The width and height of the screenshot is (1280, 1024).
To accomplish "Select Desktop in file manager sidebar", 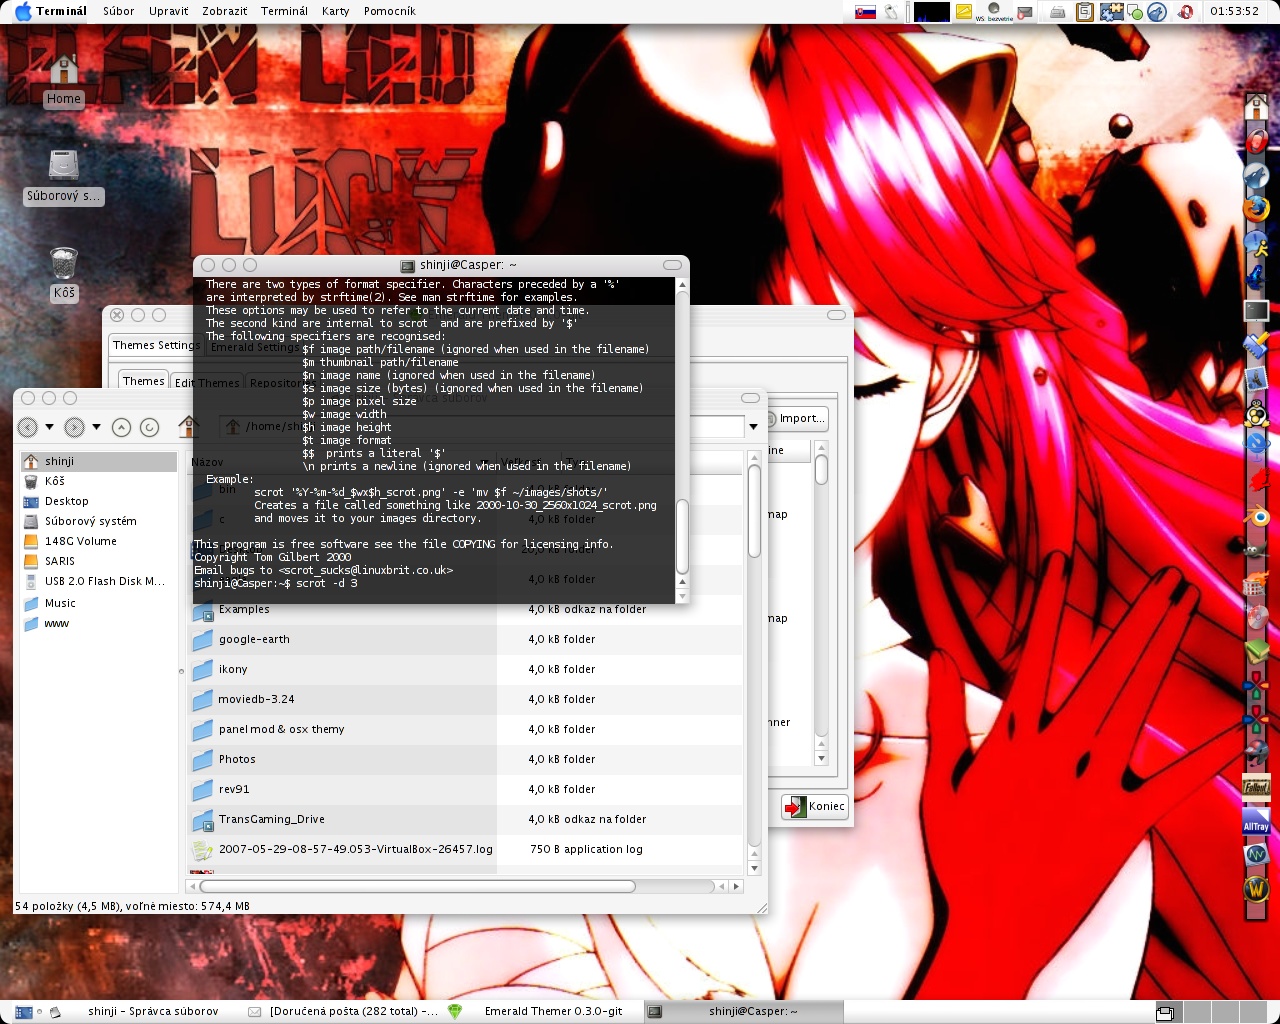I will 98,501.
